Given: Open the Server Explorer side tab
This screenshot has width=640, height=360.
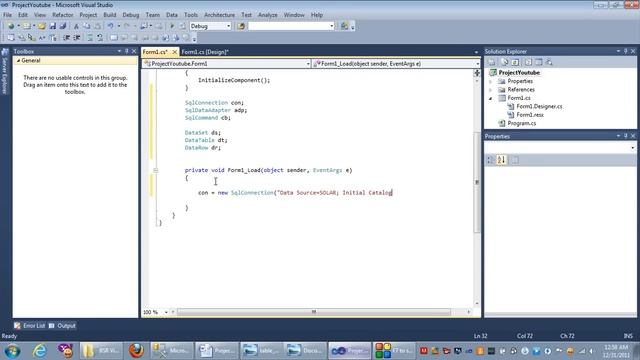Looking at the screenshot, I should click(x=5, y=72).
